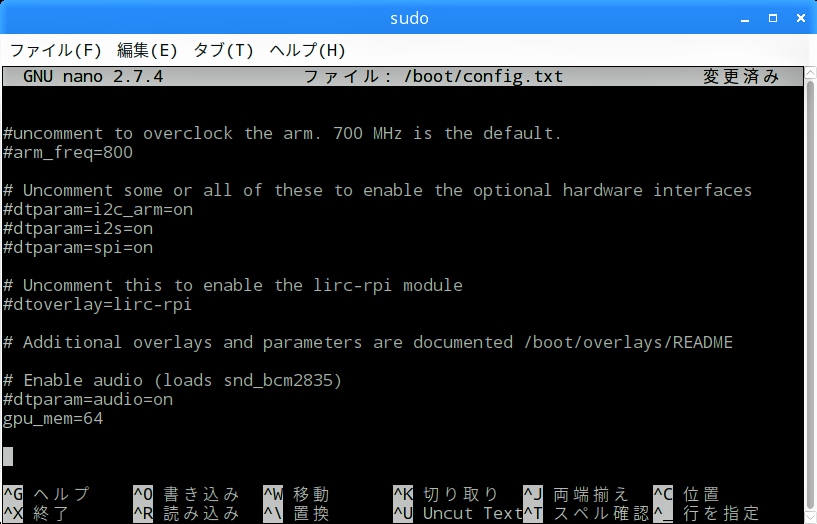Click the ^T スペル確認 shortcut label

tap(587, 513)
